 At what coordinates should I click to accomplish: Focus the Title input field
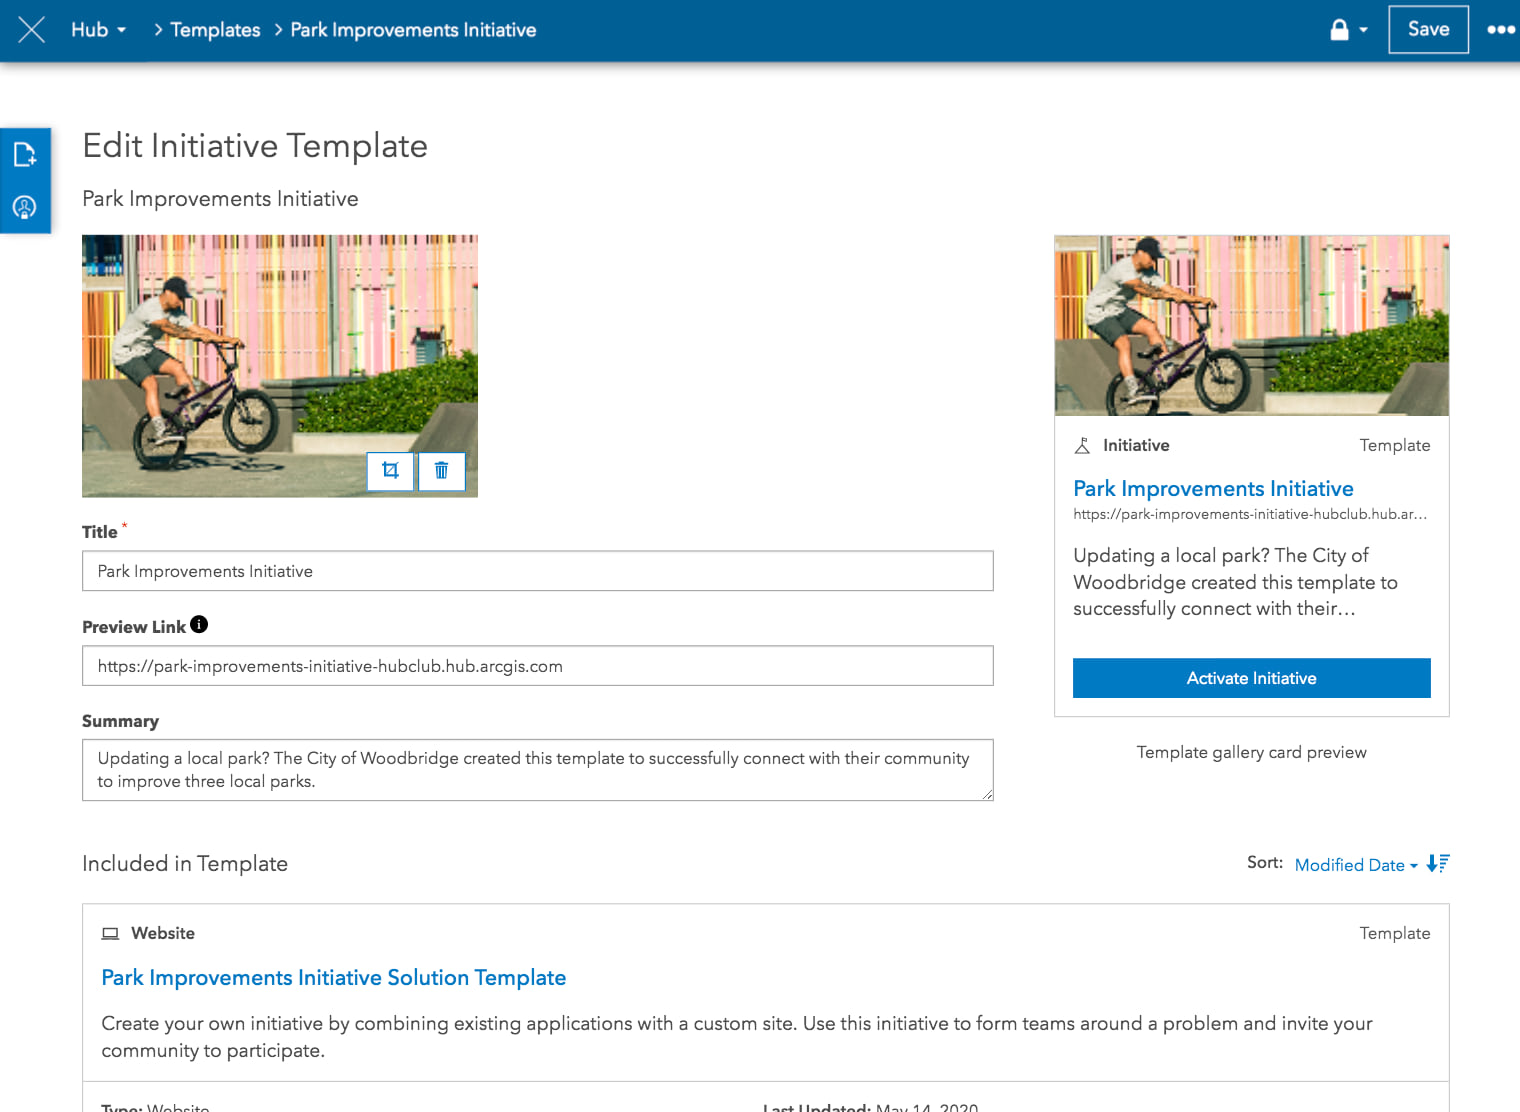[x=538, y=571]
